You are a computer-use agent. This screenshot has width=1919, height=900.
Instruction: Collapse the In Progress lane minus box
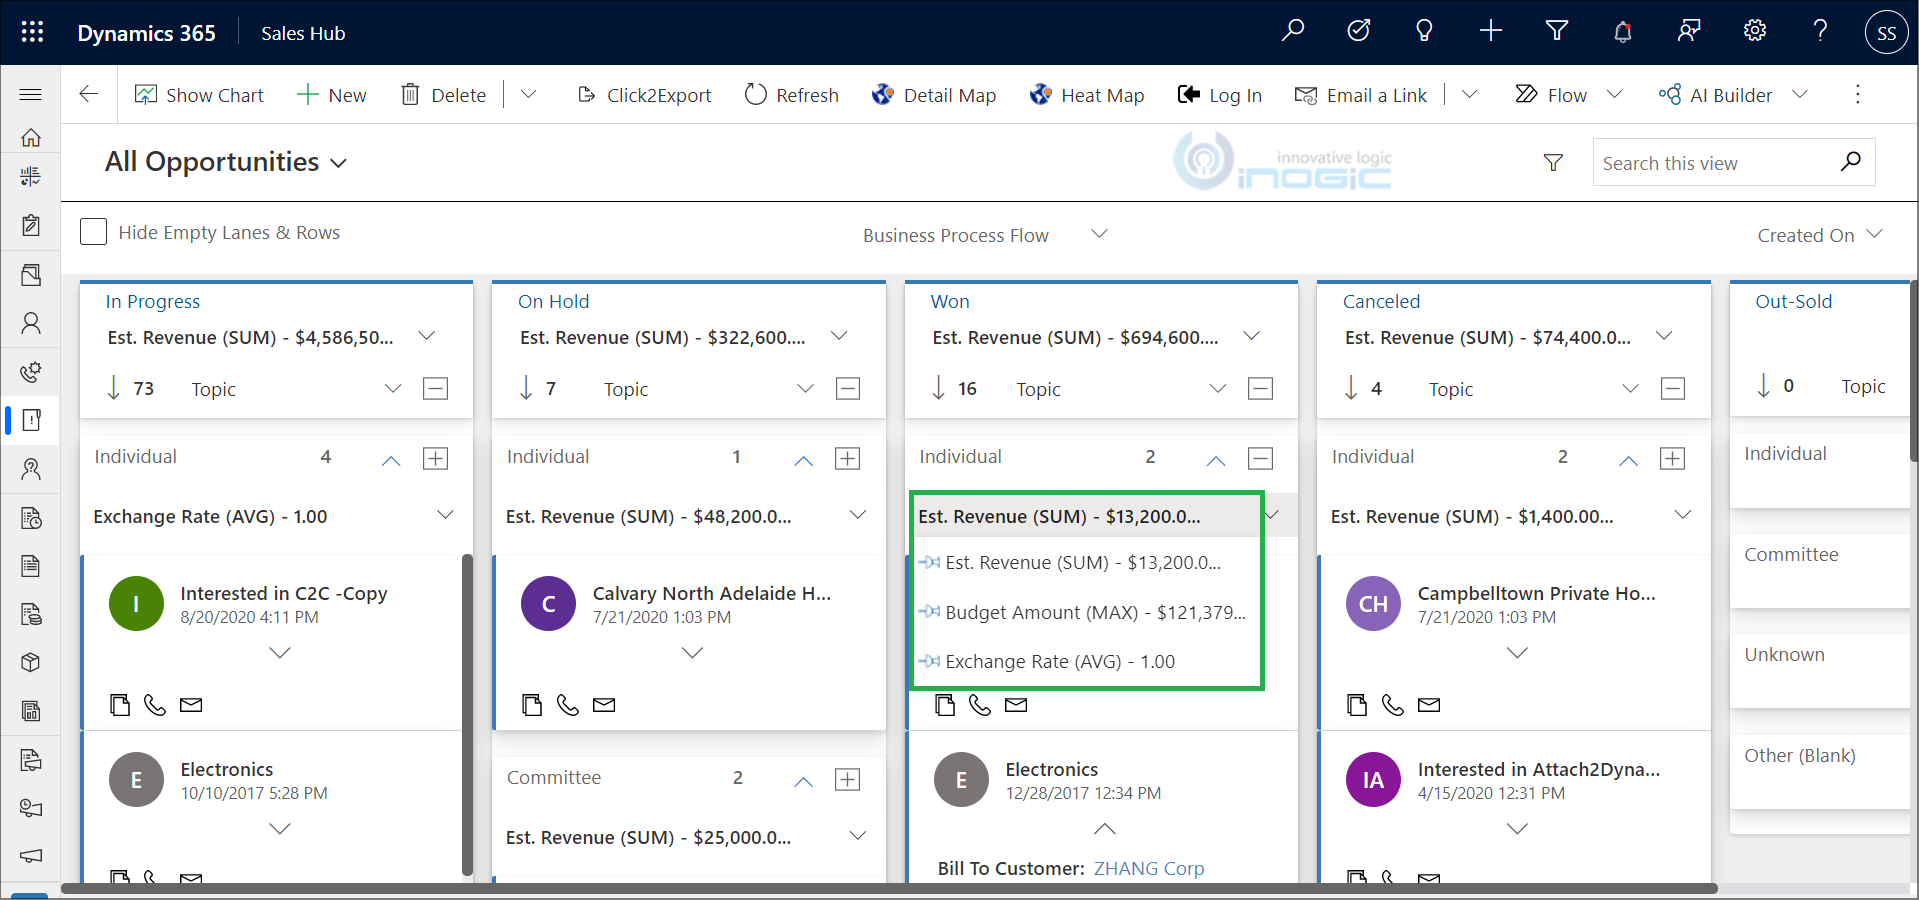point(436,388)
